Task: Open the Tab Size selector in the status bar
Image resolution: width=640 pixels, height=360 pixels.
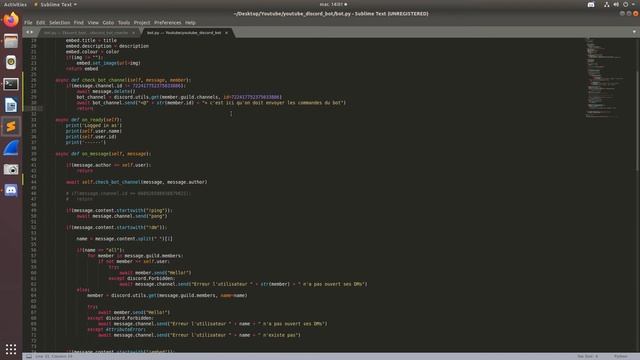Action: pyautogui.click(x=587, y=356)
